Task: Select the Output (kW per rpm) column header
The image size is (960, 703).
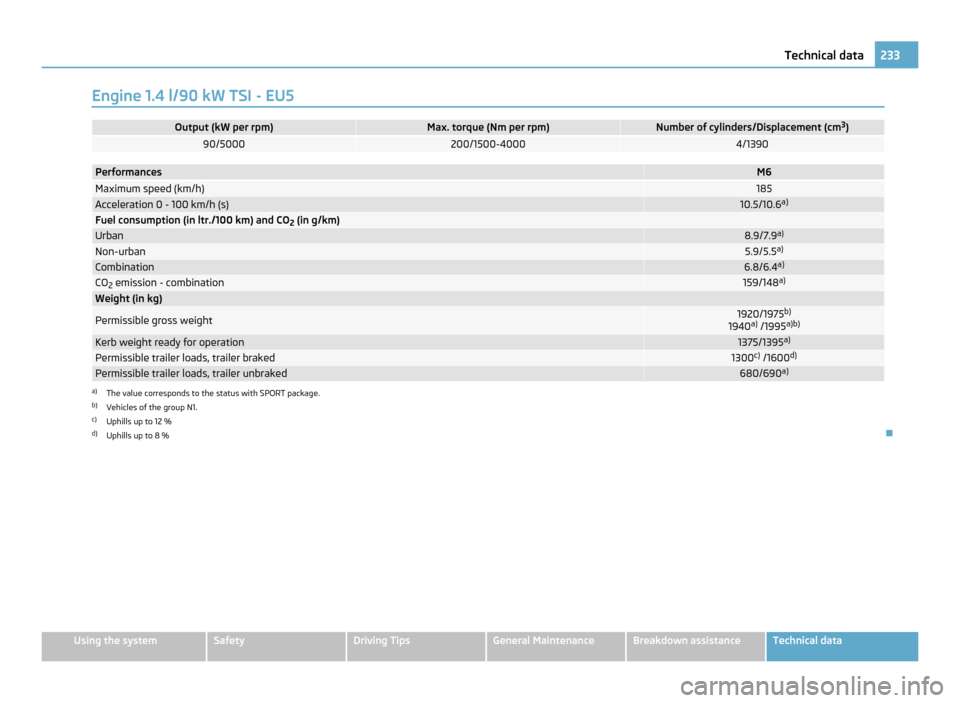Action: coord(224,127)
